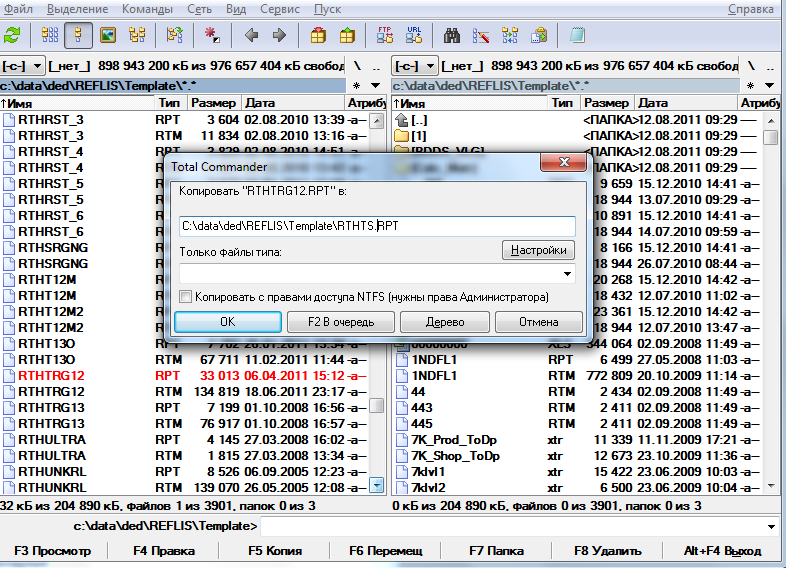Click the invert selection toolbar icon

(x=174, y=35)
